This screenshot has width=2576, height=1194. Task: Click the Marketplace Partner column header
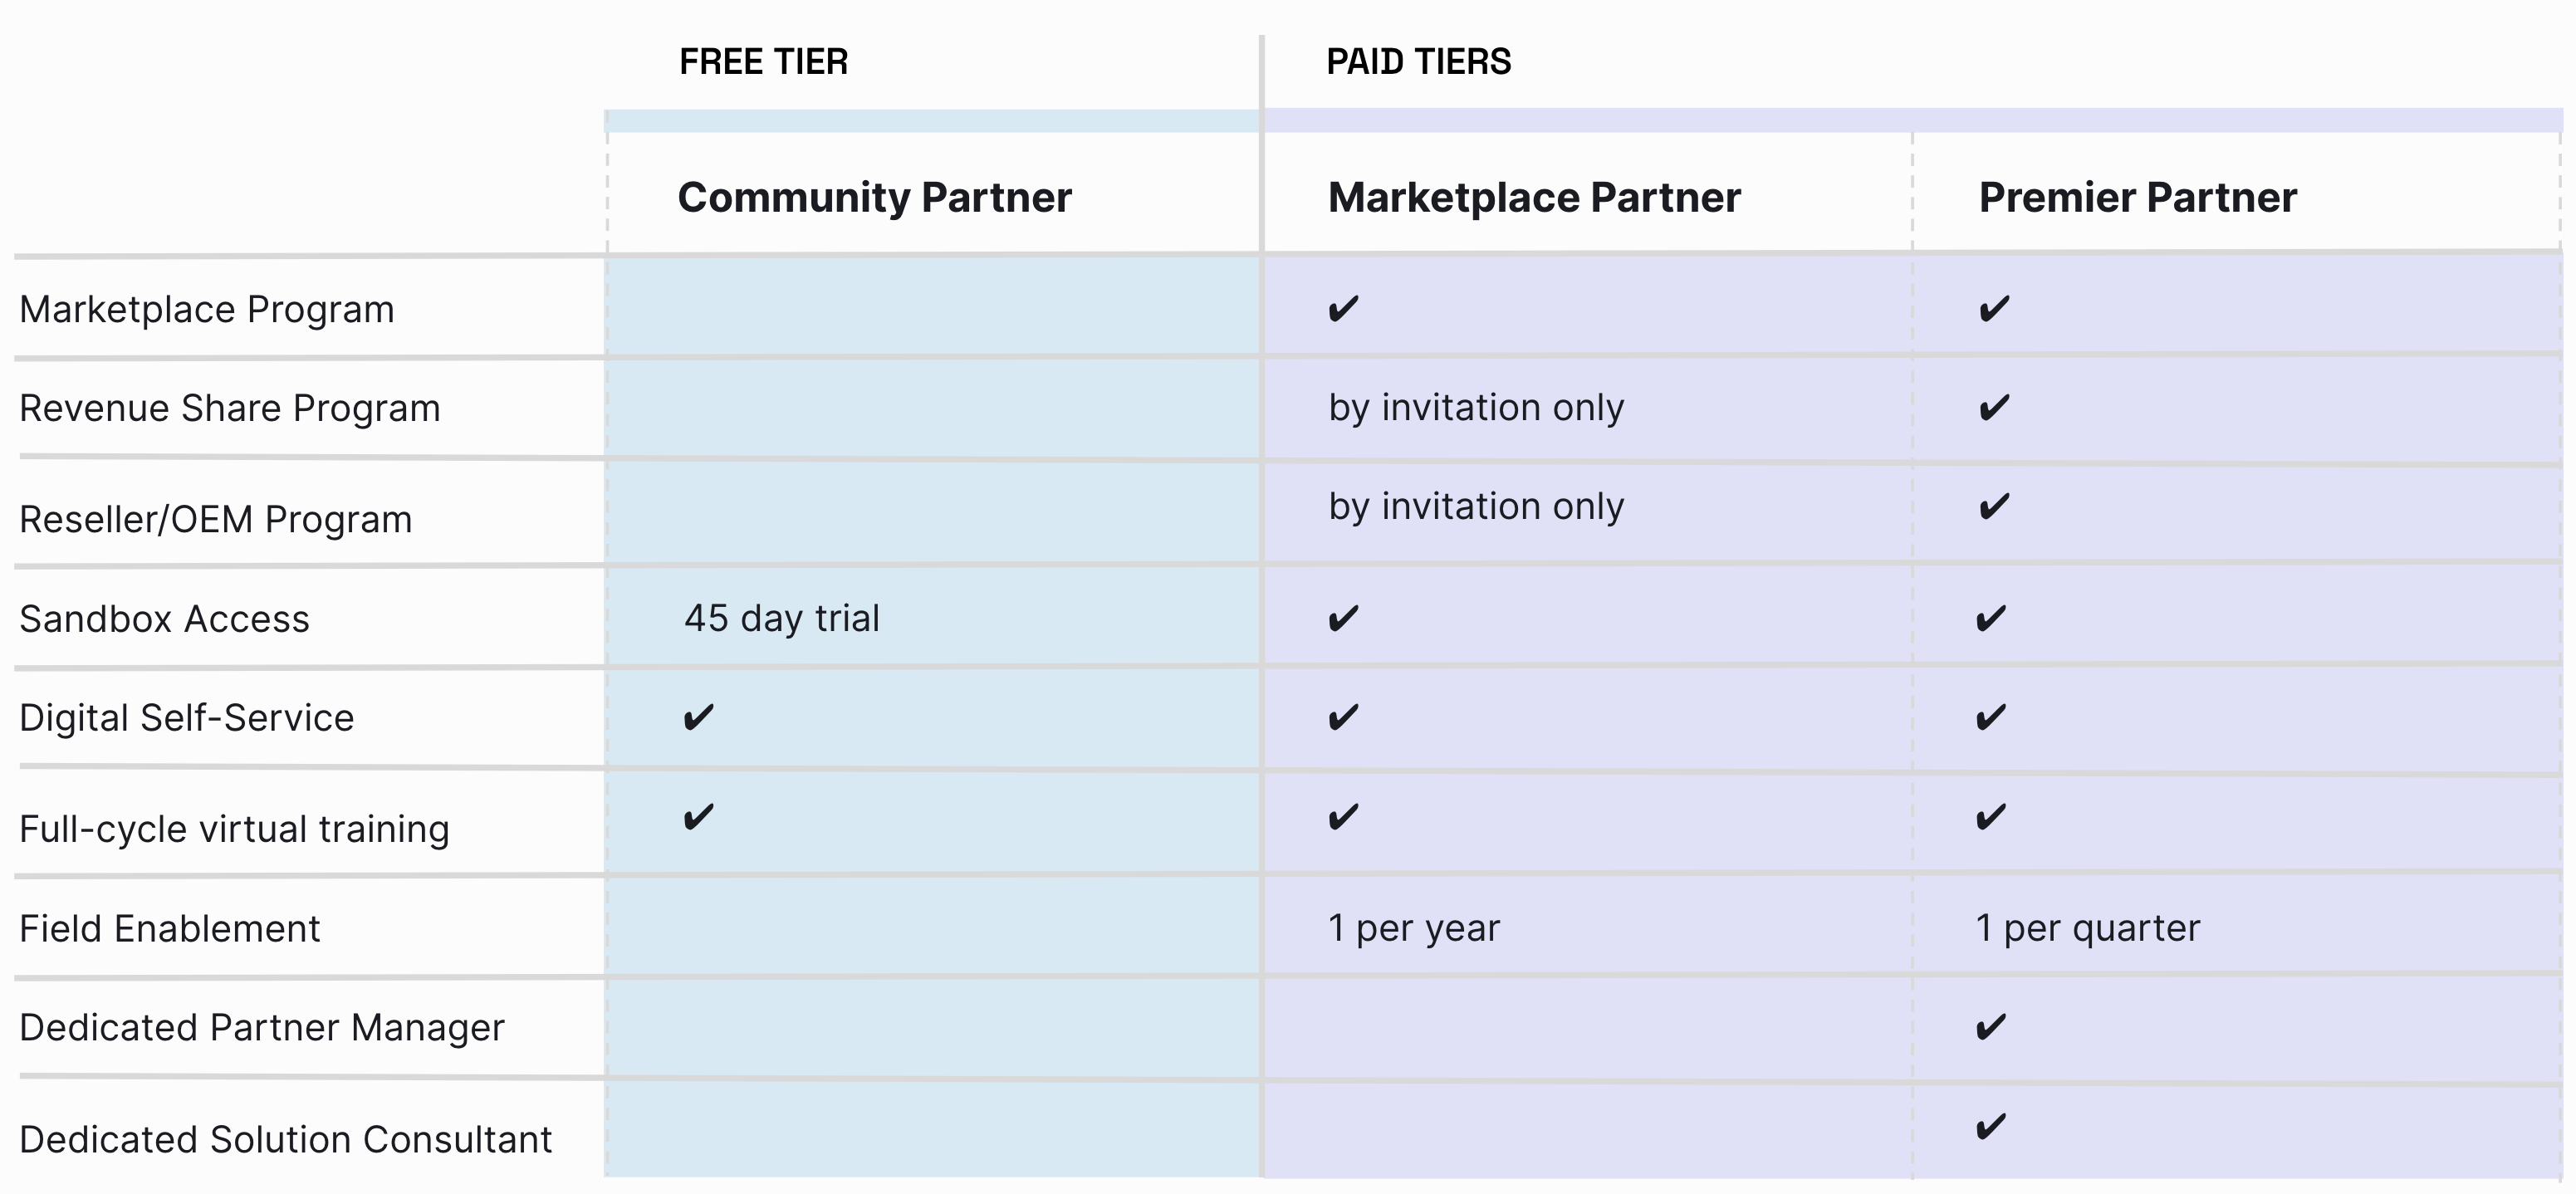[x=1534, y=198]
